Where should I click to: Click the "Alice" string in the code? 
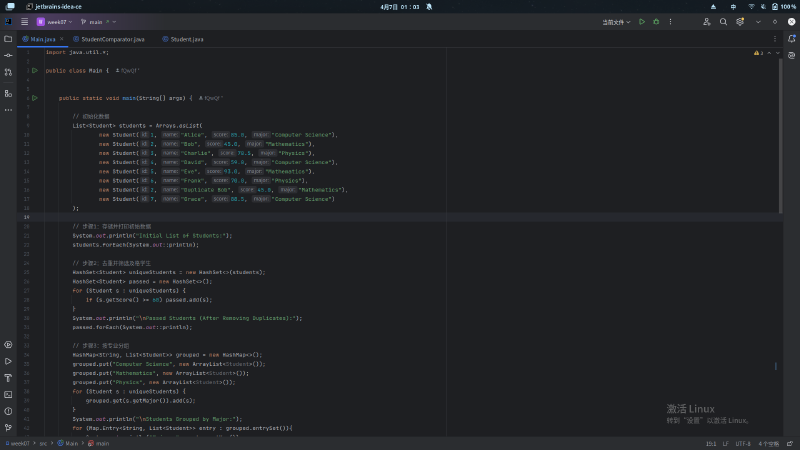pos(193,135)
